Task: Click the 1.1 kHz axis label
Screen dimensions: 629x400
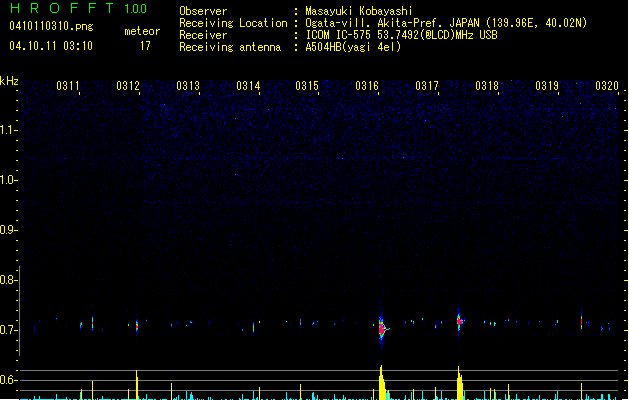Action: (x=9, y=130)
